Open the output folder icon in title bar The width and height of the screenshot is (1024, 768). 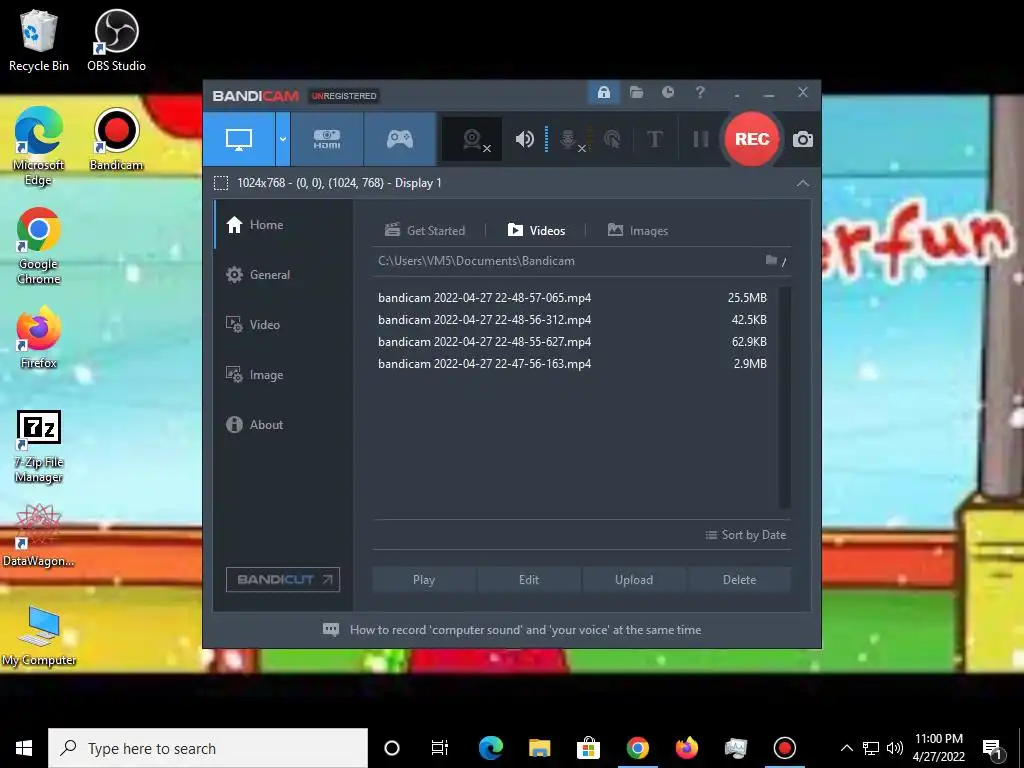(x=637, y=93)
